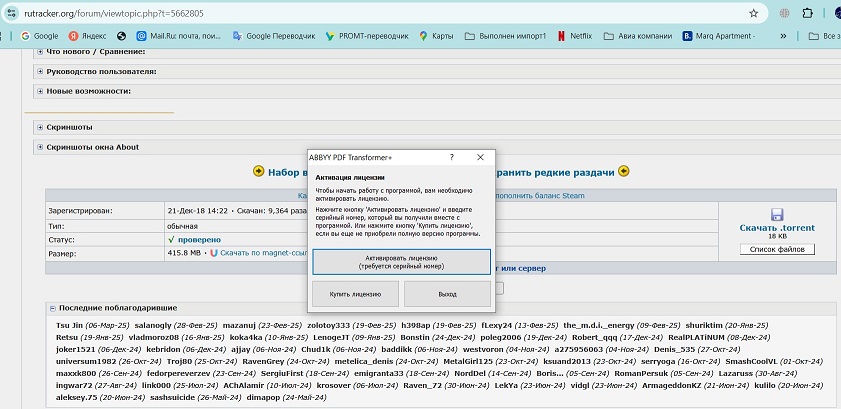Click the Список файлов button
The height and width of the screenshot is (409, 841).
click(777, 249)
